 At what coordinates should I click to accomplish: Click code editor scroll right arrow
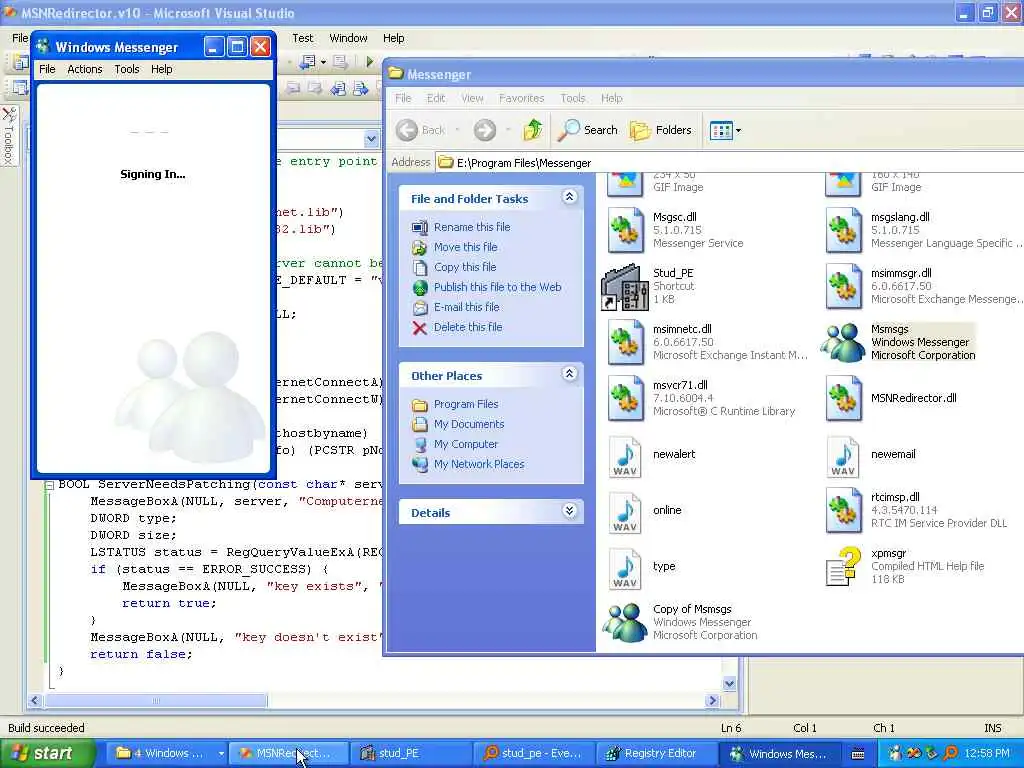point(712,701)
